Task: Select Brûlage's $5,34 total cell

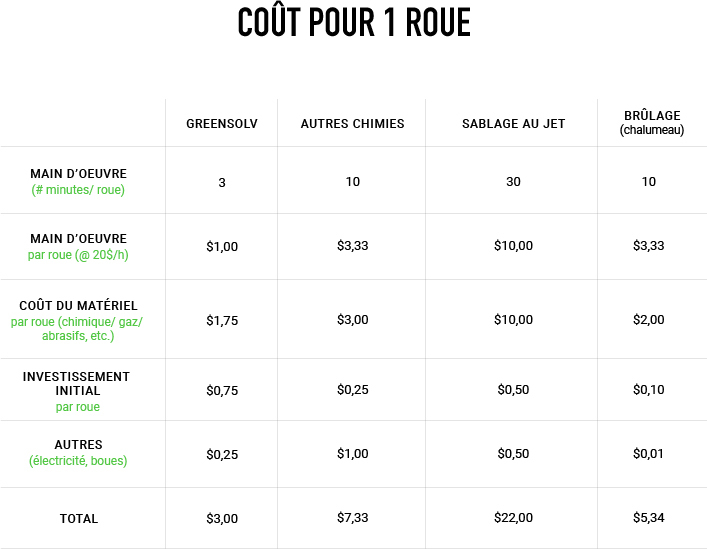Action: [x=648, y=518]
